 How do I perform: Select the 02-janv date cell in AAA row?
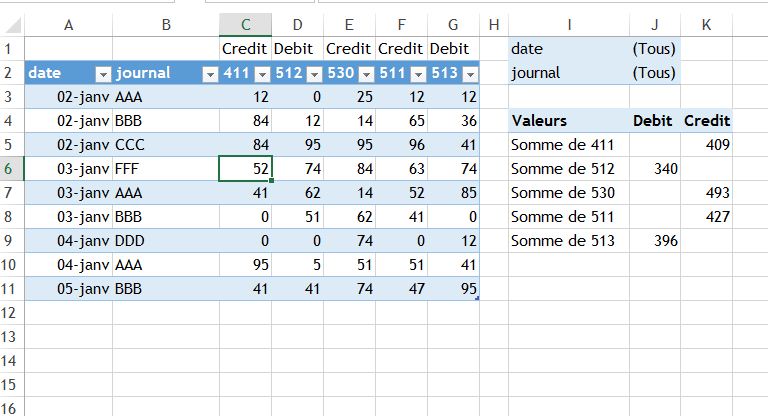[69, 97]
